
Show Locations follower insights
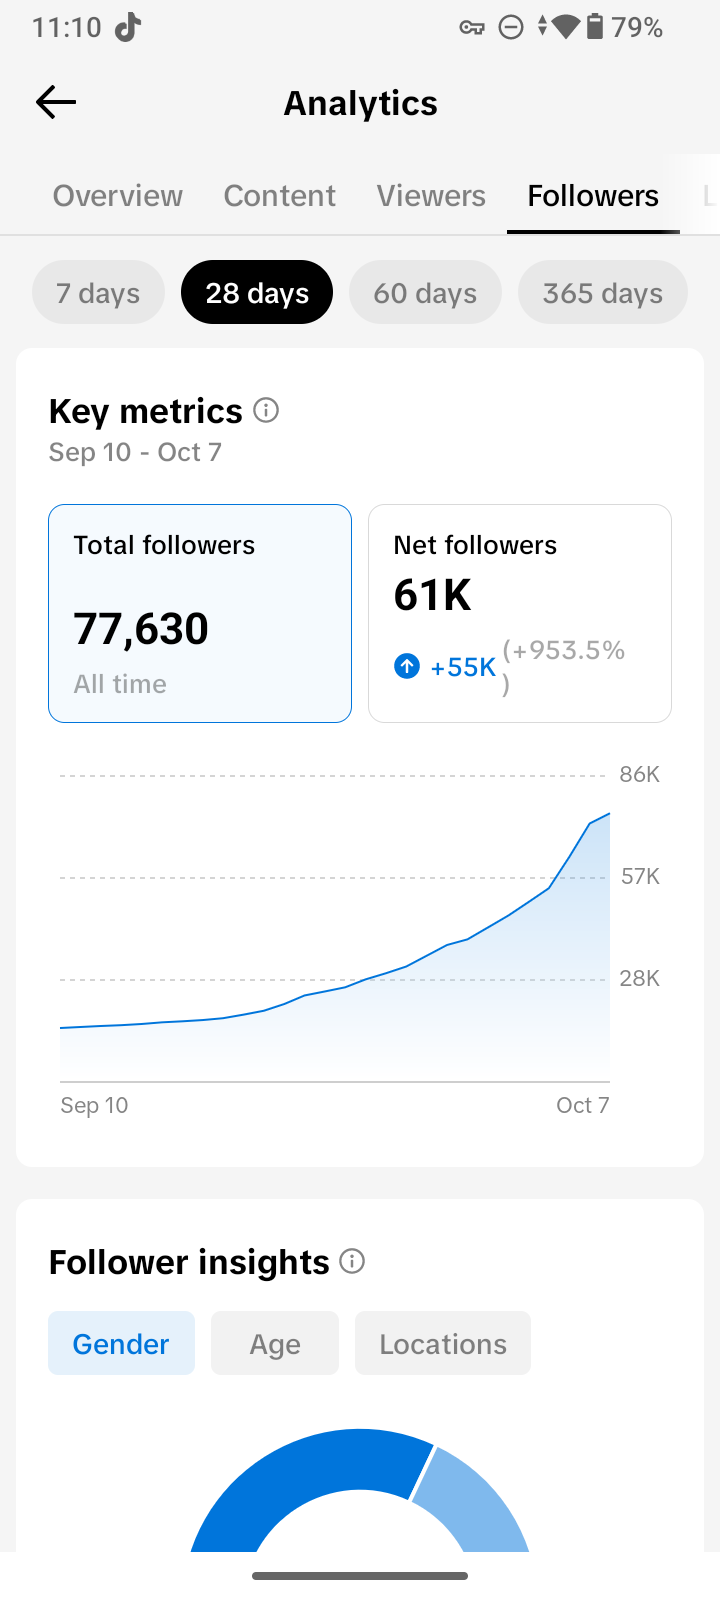coord(443,1343)
